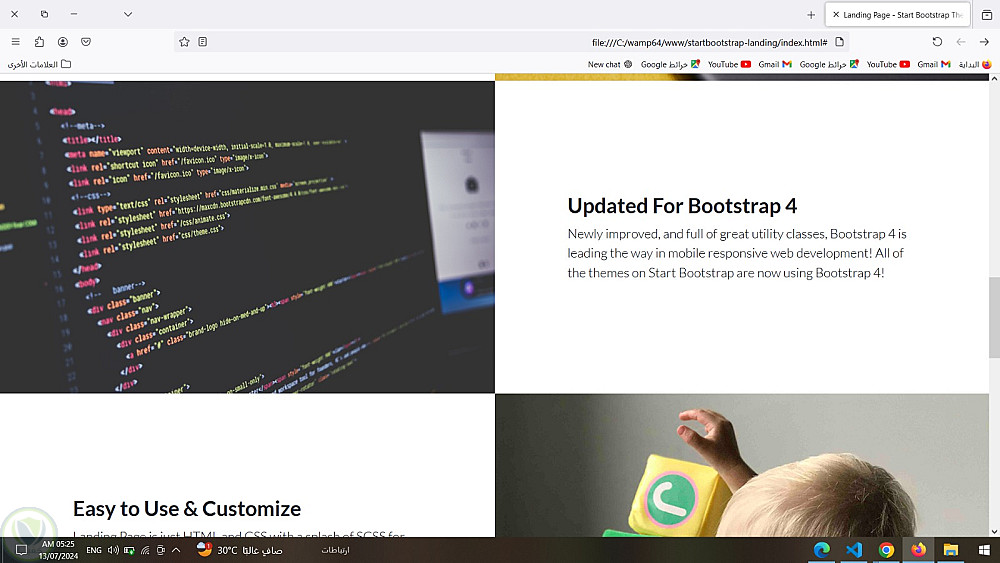Open the Firefox hamburger application menu
This screenshot has height=563, width=1000.
(15, 41)
